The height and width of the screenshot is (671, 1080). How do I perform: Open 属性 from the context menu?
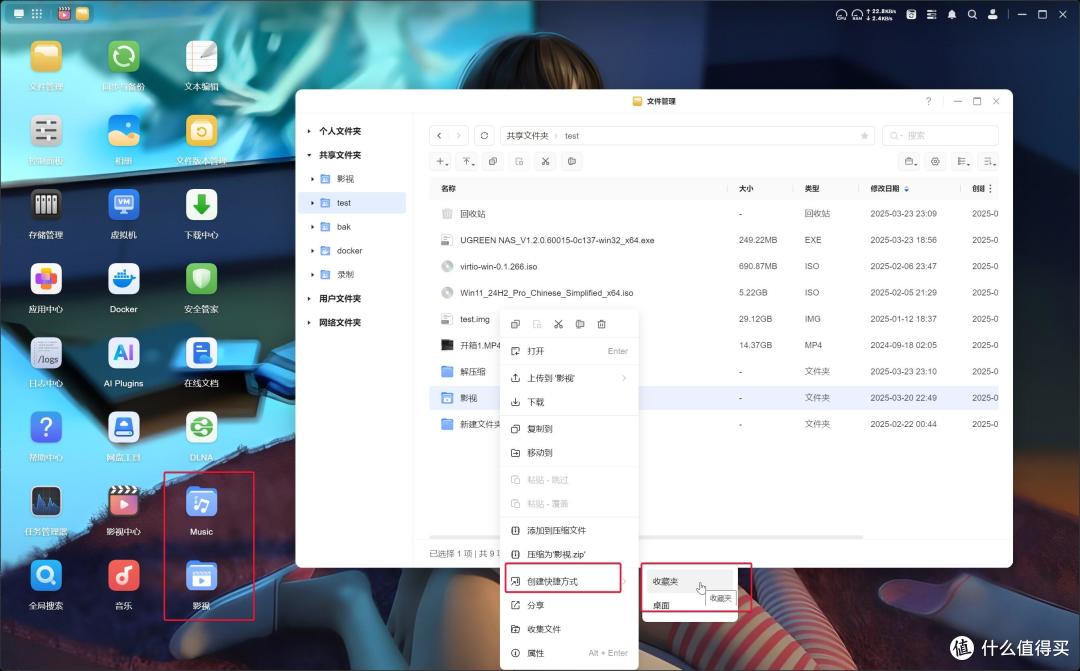[569, 653]
